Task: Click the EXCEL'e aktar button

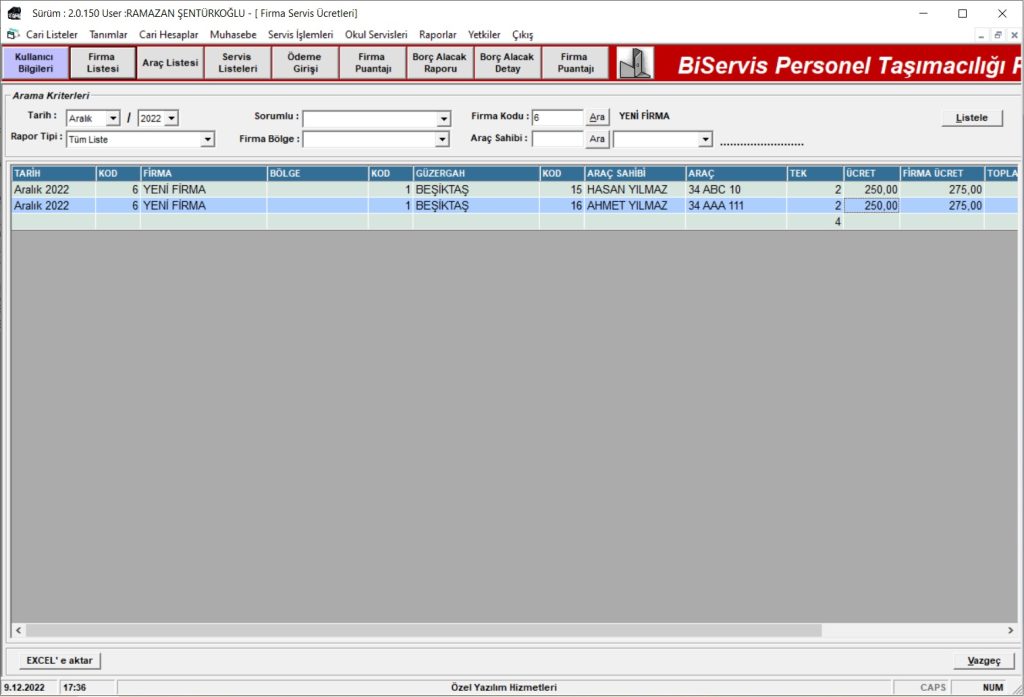Action: pos(60,661)
